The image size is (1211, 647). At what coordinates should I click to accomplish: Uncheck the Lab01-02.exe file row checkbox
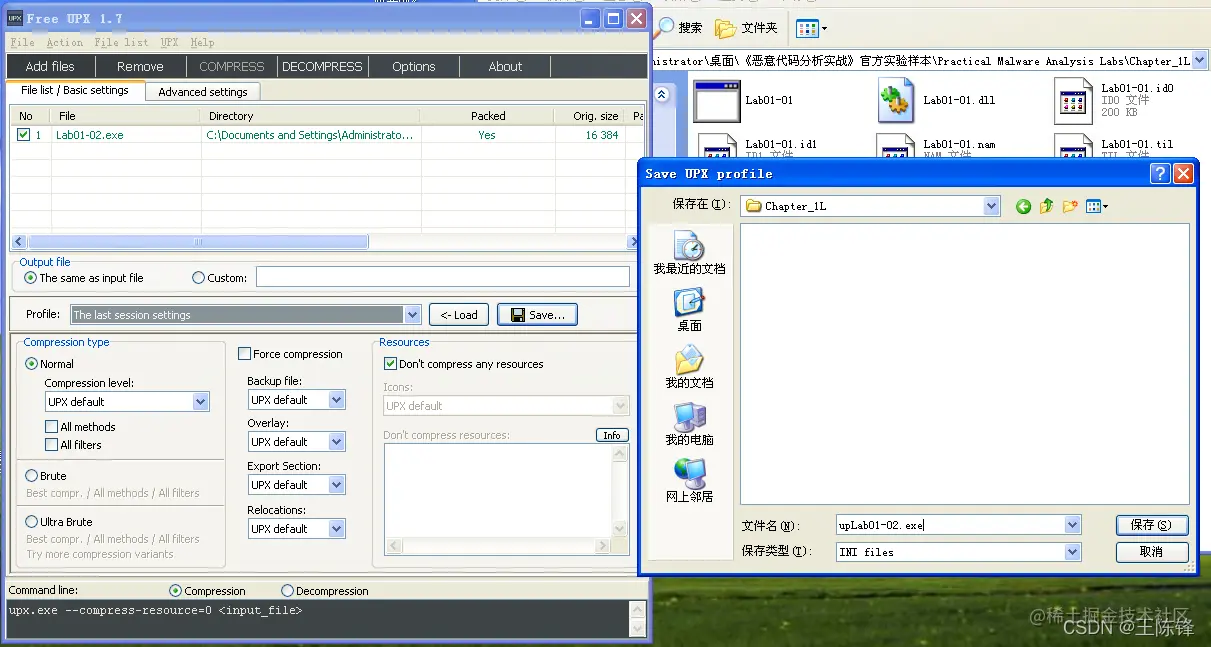pos(24,134)
